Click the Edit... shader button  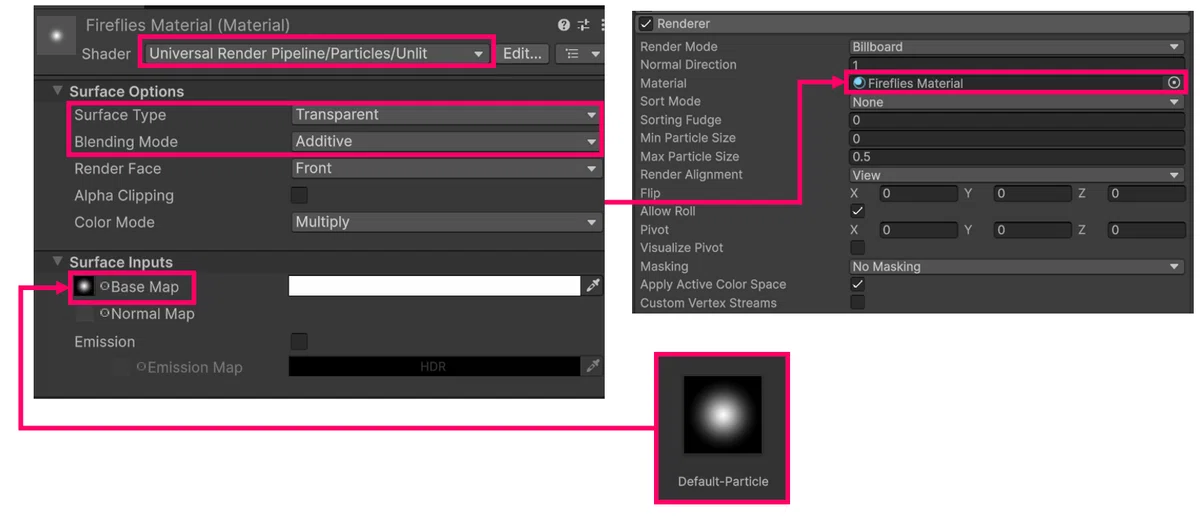tap(522, 54)
